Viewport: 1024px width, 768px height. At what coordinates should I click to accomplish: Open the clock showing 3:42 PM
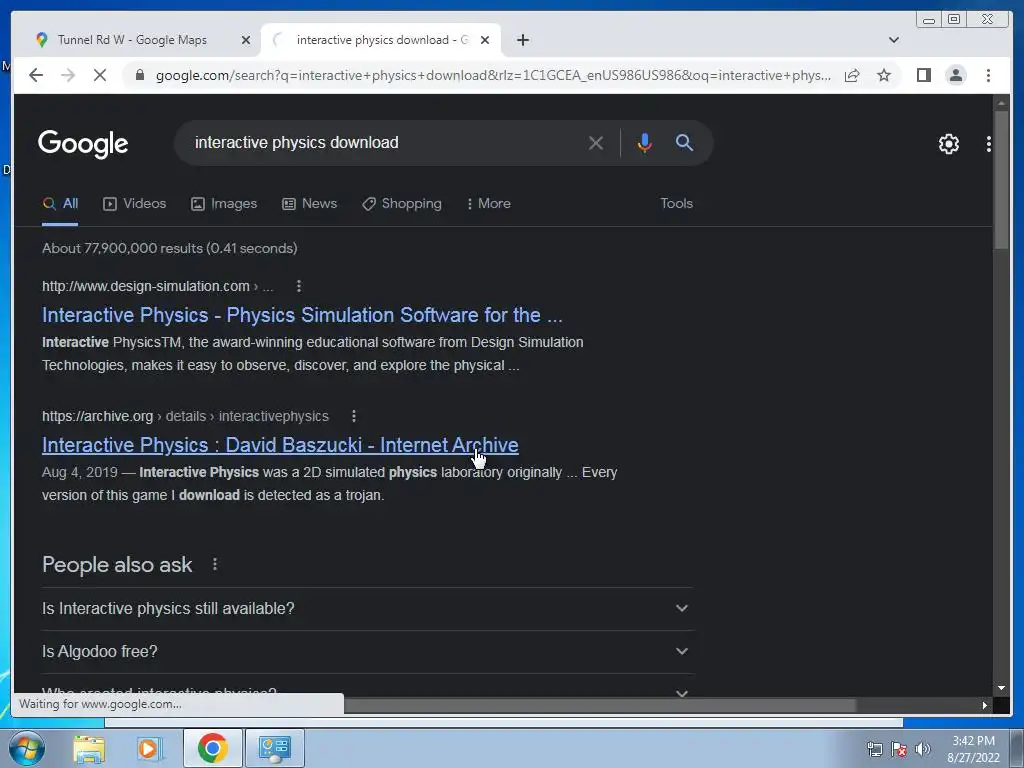coord(973,749)
